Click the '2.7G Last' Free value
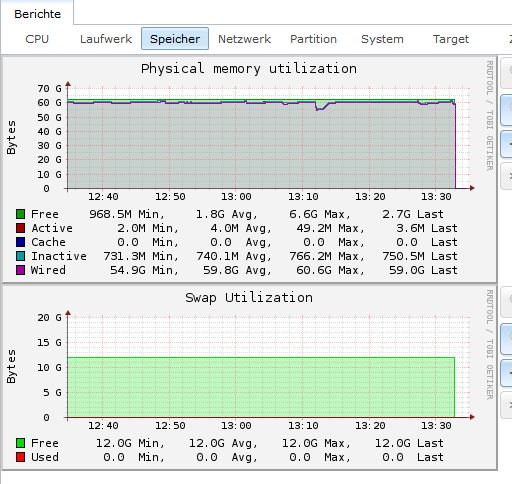The image size is (512, 484). tap(413, 214)
